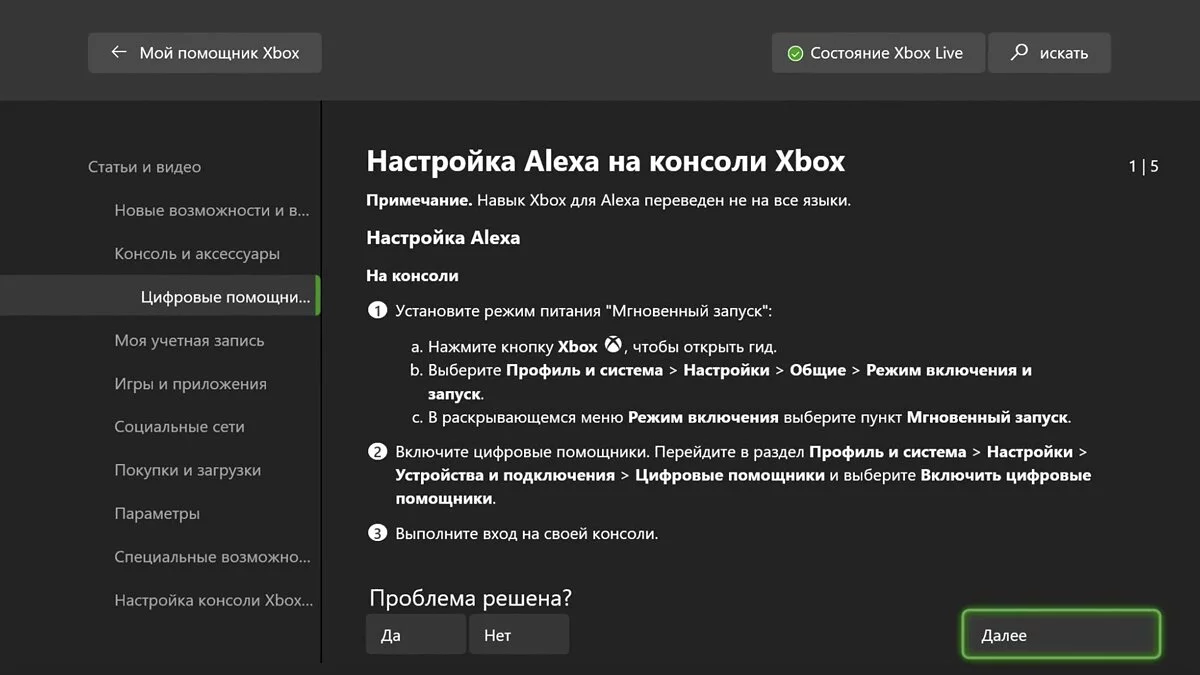Image resolution: width=1200 pixels, height=675 pixels.
Task: Open Новые возможности category
Action: coord(212,210)
